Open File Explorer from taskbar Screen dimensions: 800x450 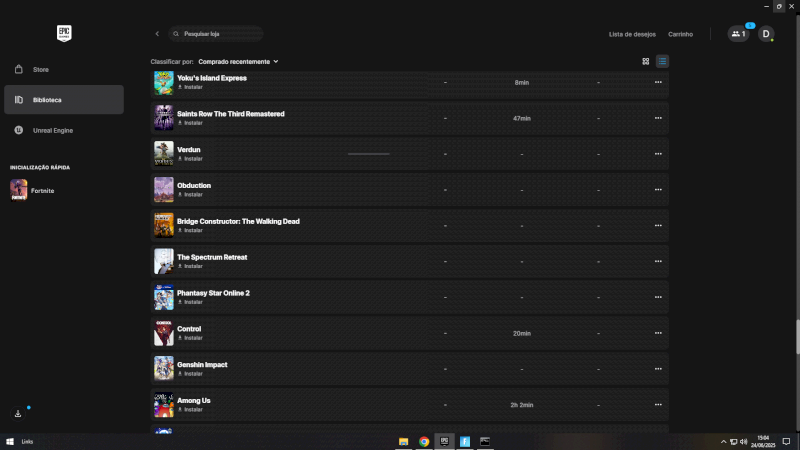(404, 441)
